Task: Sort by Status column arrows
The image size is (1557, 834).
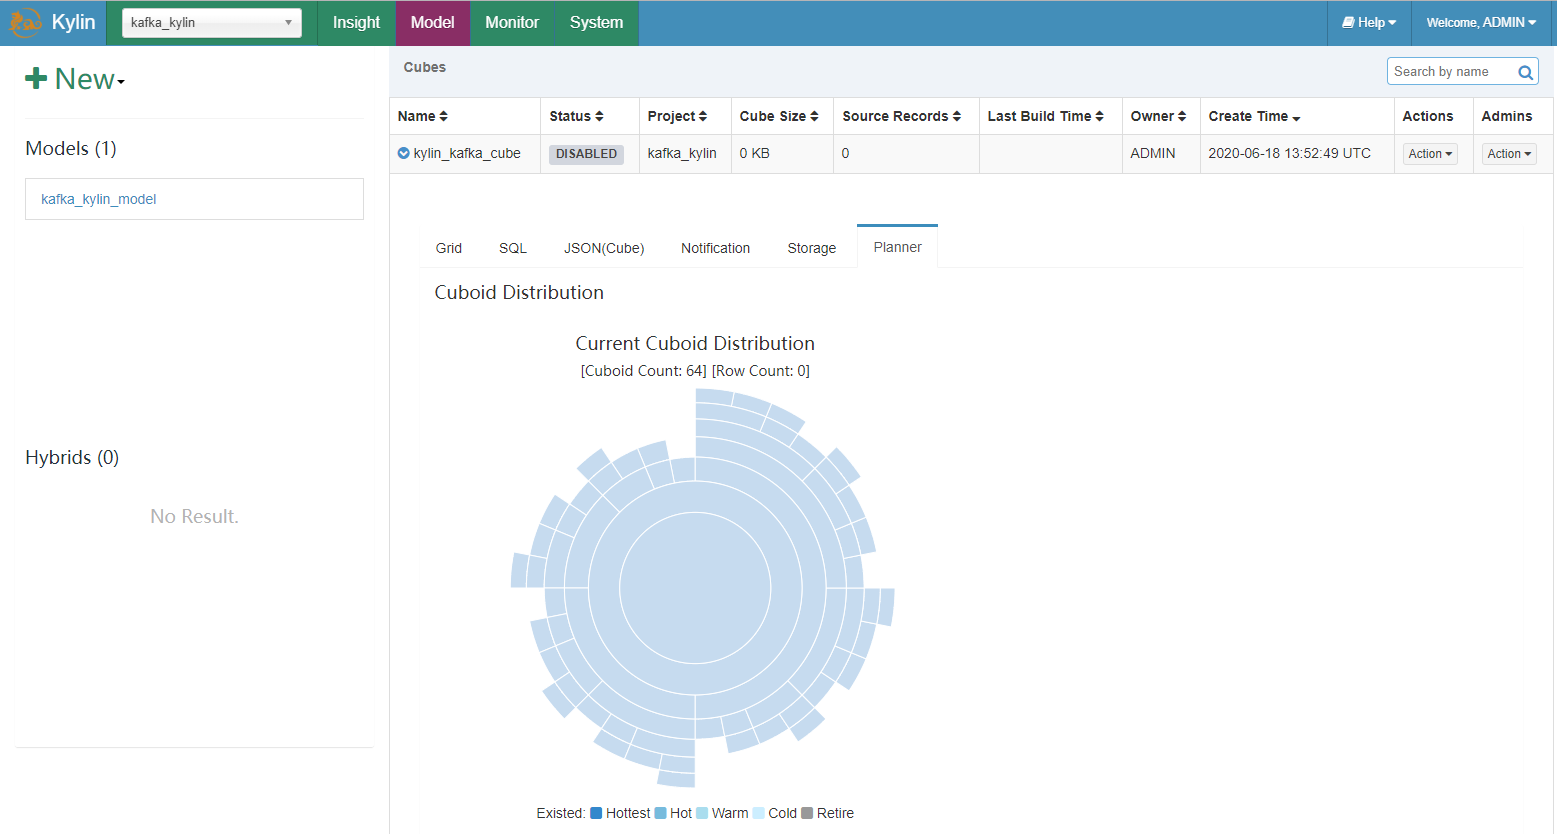Action: [599, 116]
